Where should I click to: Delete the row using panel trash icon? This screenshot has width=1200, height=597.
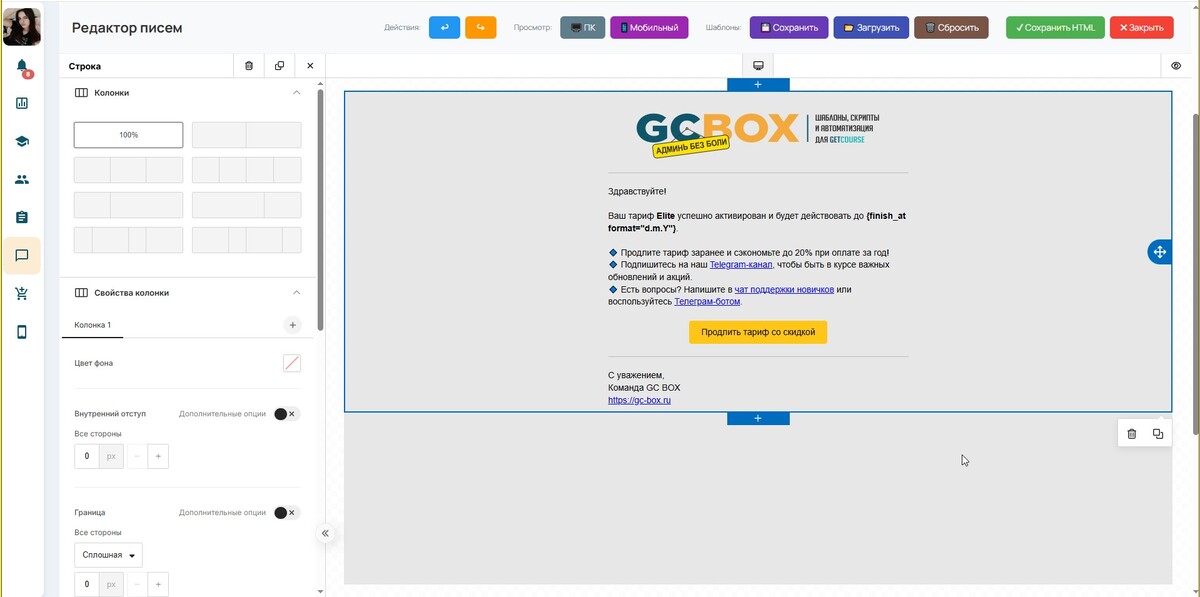pyautogui.click(x=249, y=66)
